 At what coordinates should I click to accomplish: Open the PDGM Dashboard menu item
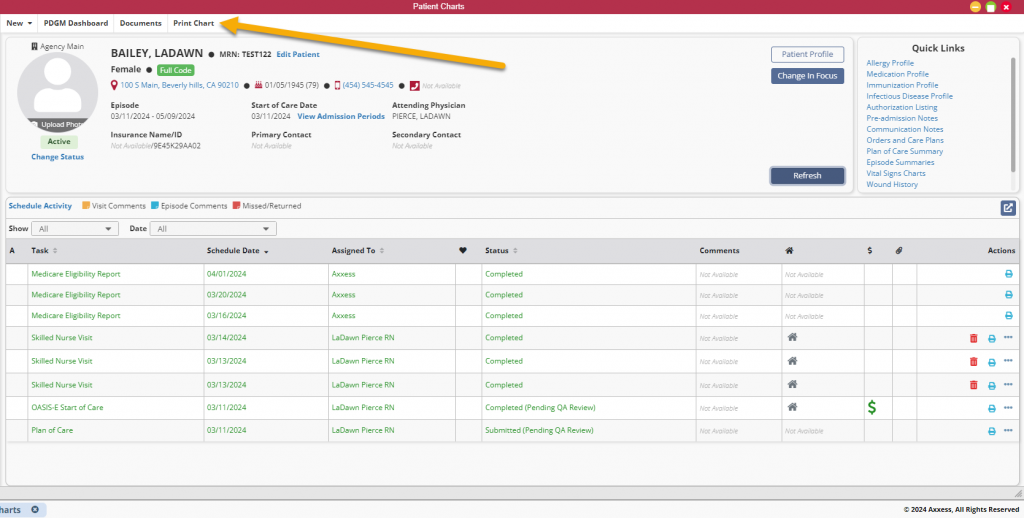(x=76, y=23)
